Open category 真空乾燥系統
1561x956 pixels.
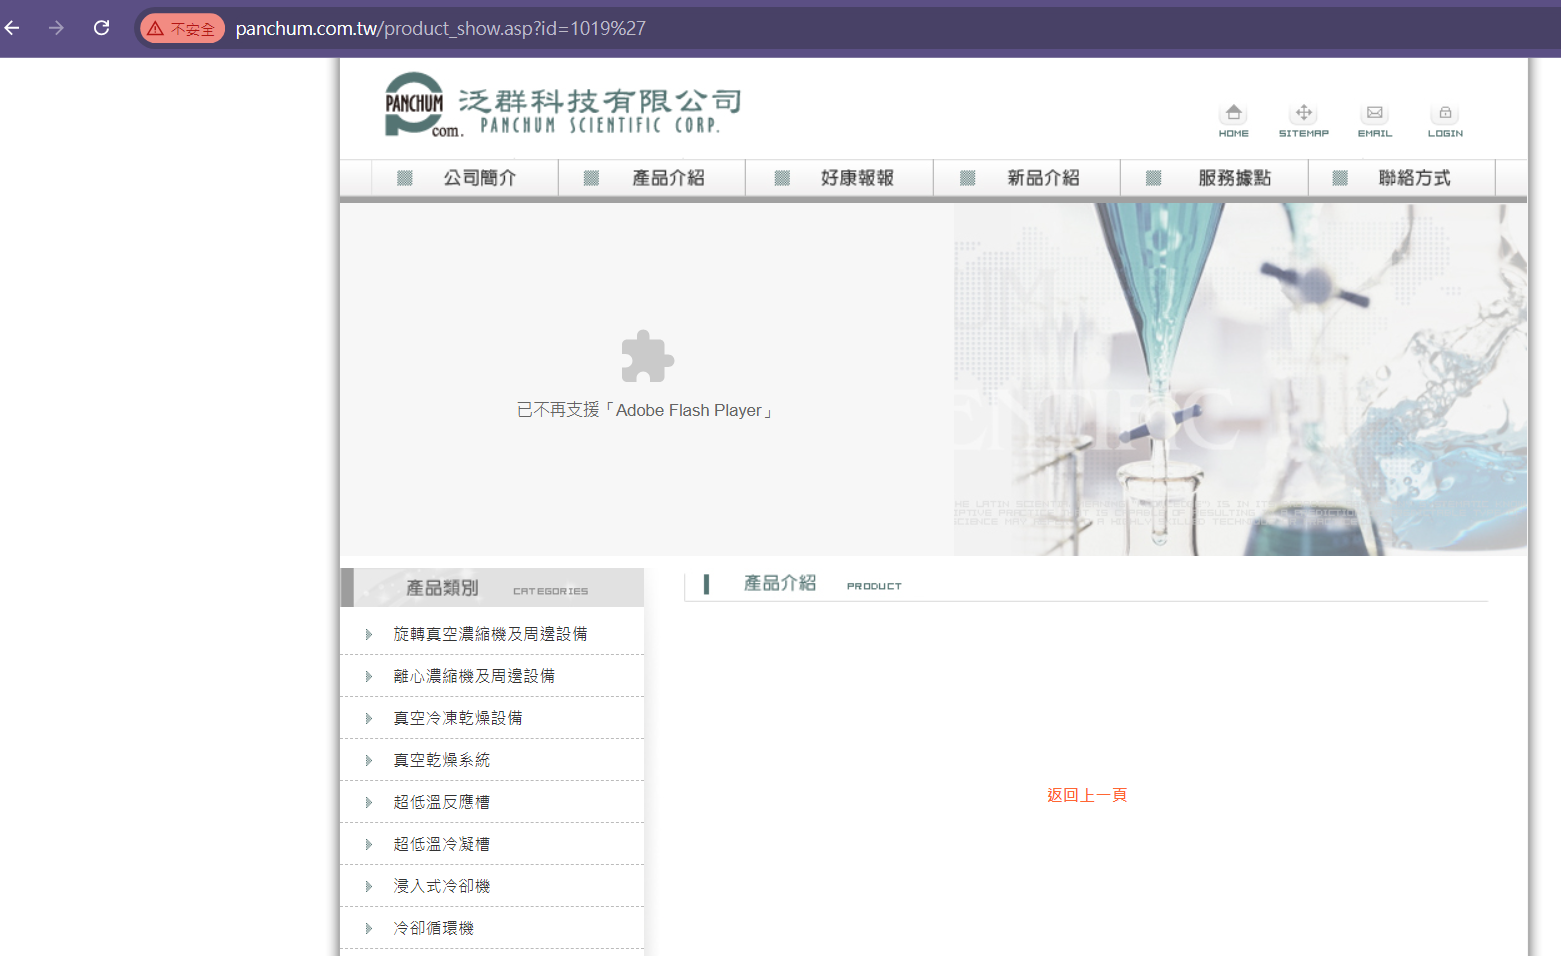(442, 760)
